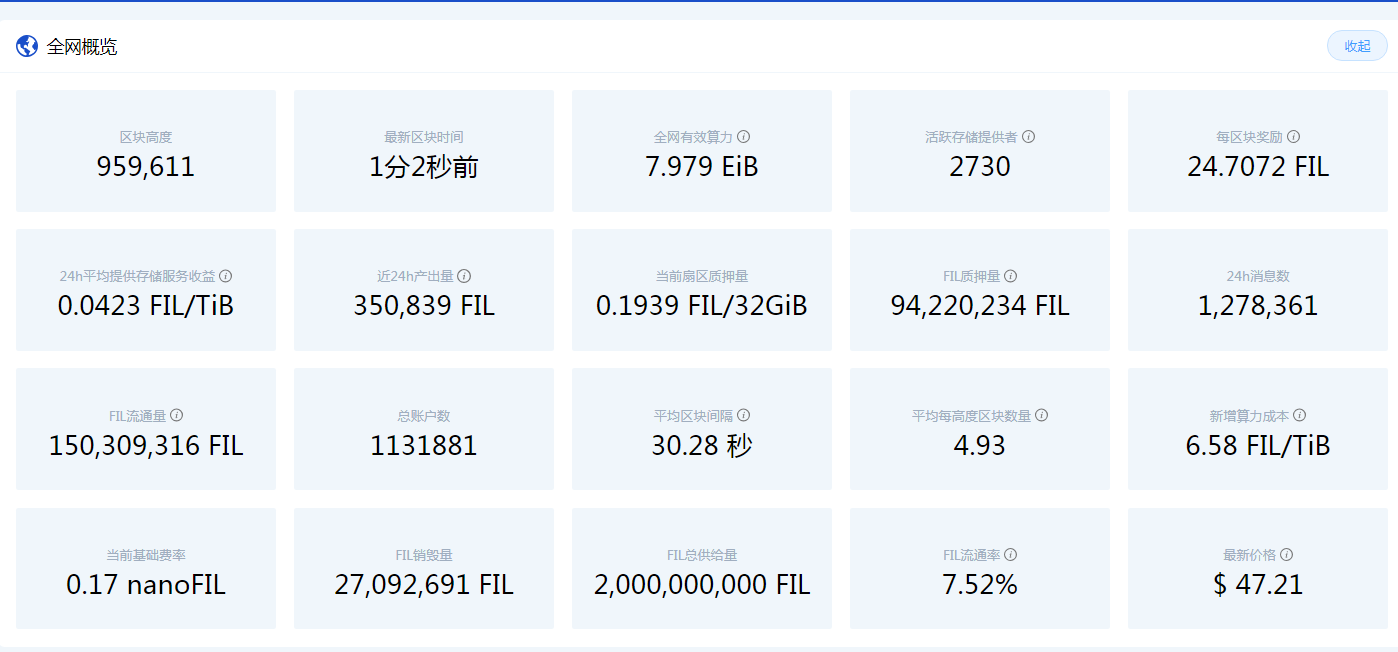Image resolution: width=1398 pixels, height=652 pixels.
Task: Click the info icon beside 平均区块间隔
Action: [x=744, y=415]
